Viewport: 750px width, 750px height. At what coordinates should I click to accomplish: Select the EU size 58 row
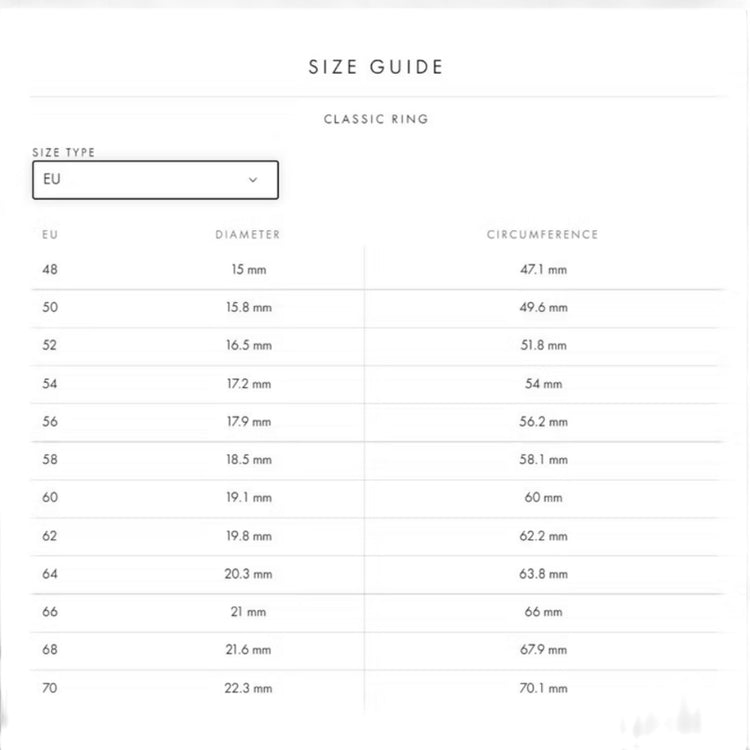point(379,460)
